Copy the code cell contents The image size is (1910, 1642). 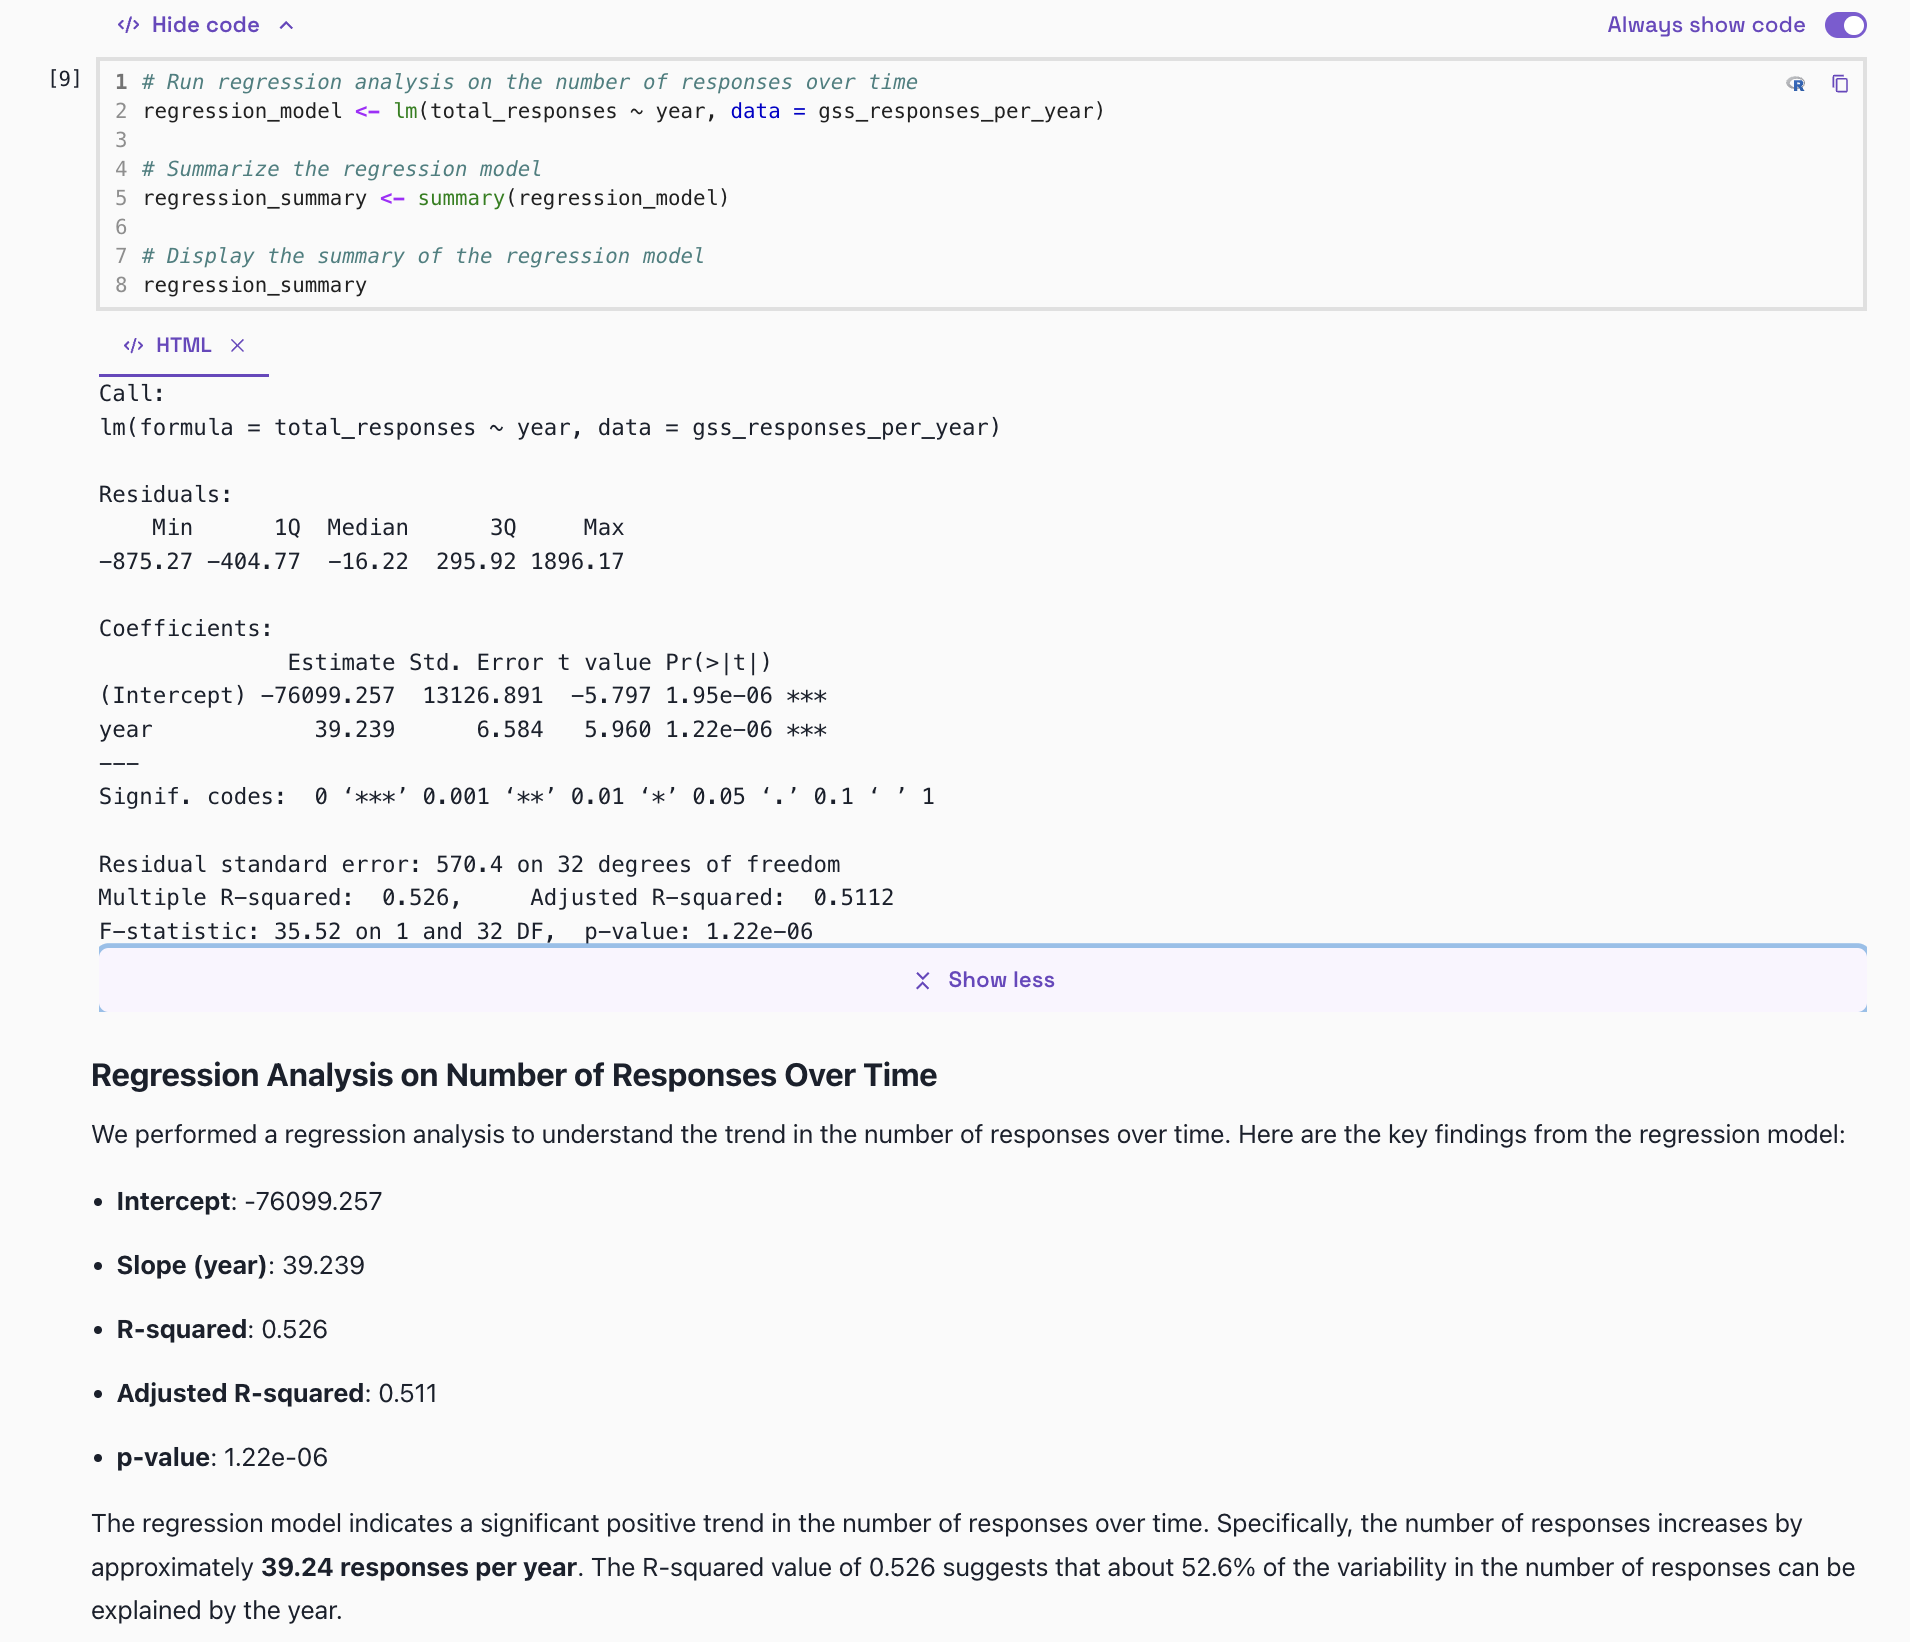(x=1840, y=84)
